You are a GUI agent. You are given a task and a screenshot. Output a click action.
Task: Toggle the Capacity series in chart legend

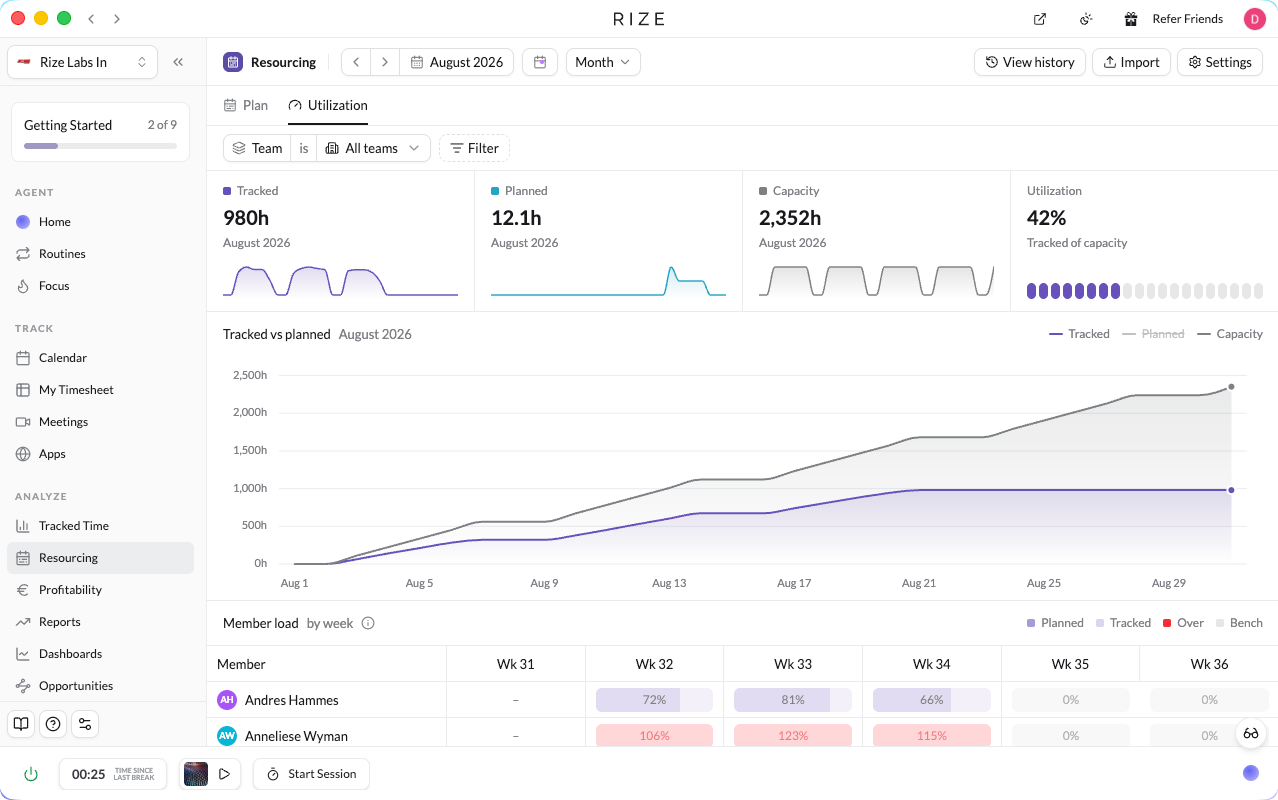click(1230, 334)
